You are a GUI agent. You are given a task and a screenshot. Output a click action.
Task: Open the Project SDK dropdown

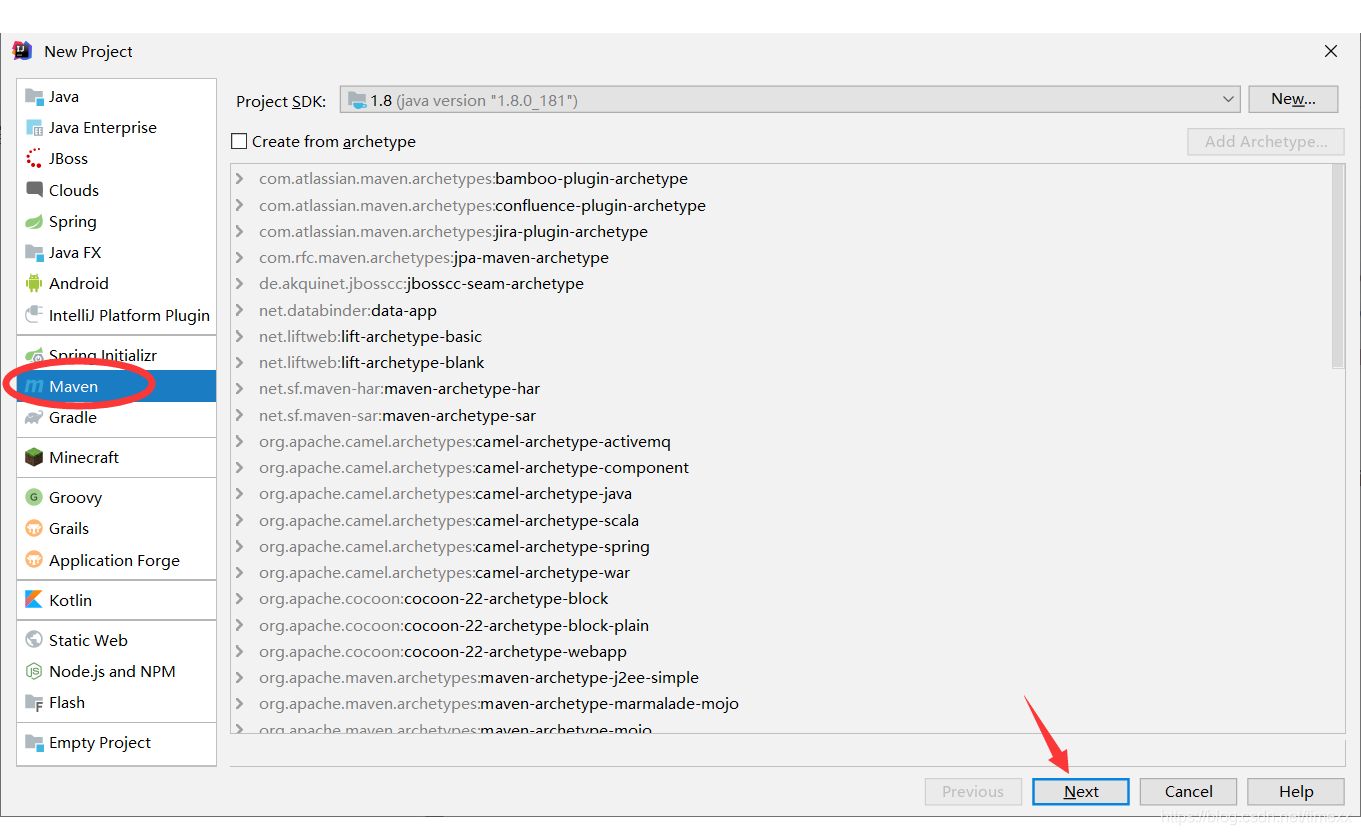[790, 100]
